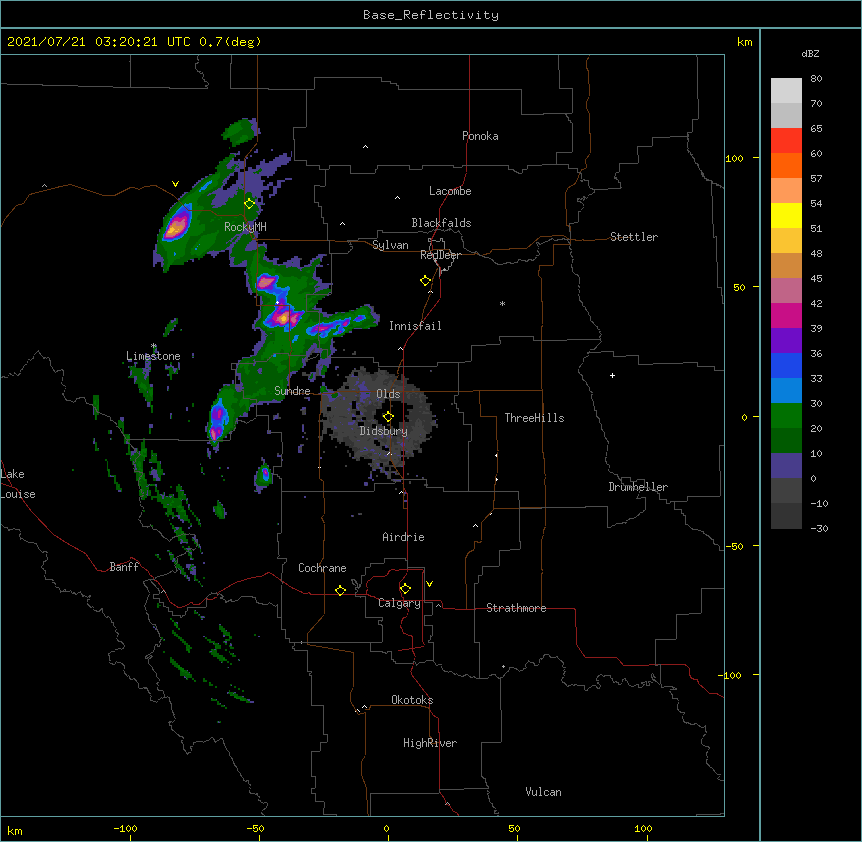The width and height of the screenshot is (862, 842).
Task: Click the Calgary city label
Action: pos(399,603)
